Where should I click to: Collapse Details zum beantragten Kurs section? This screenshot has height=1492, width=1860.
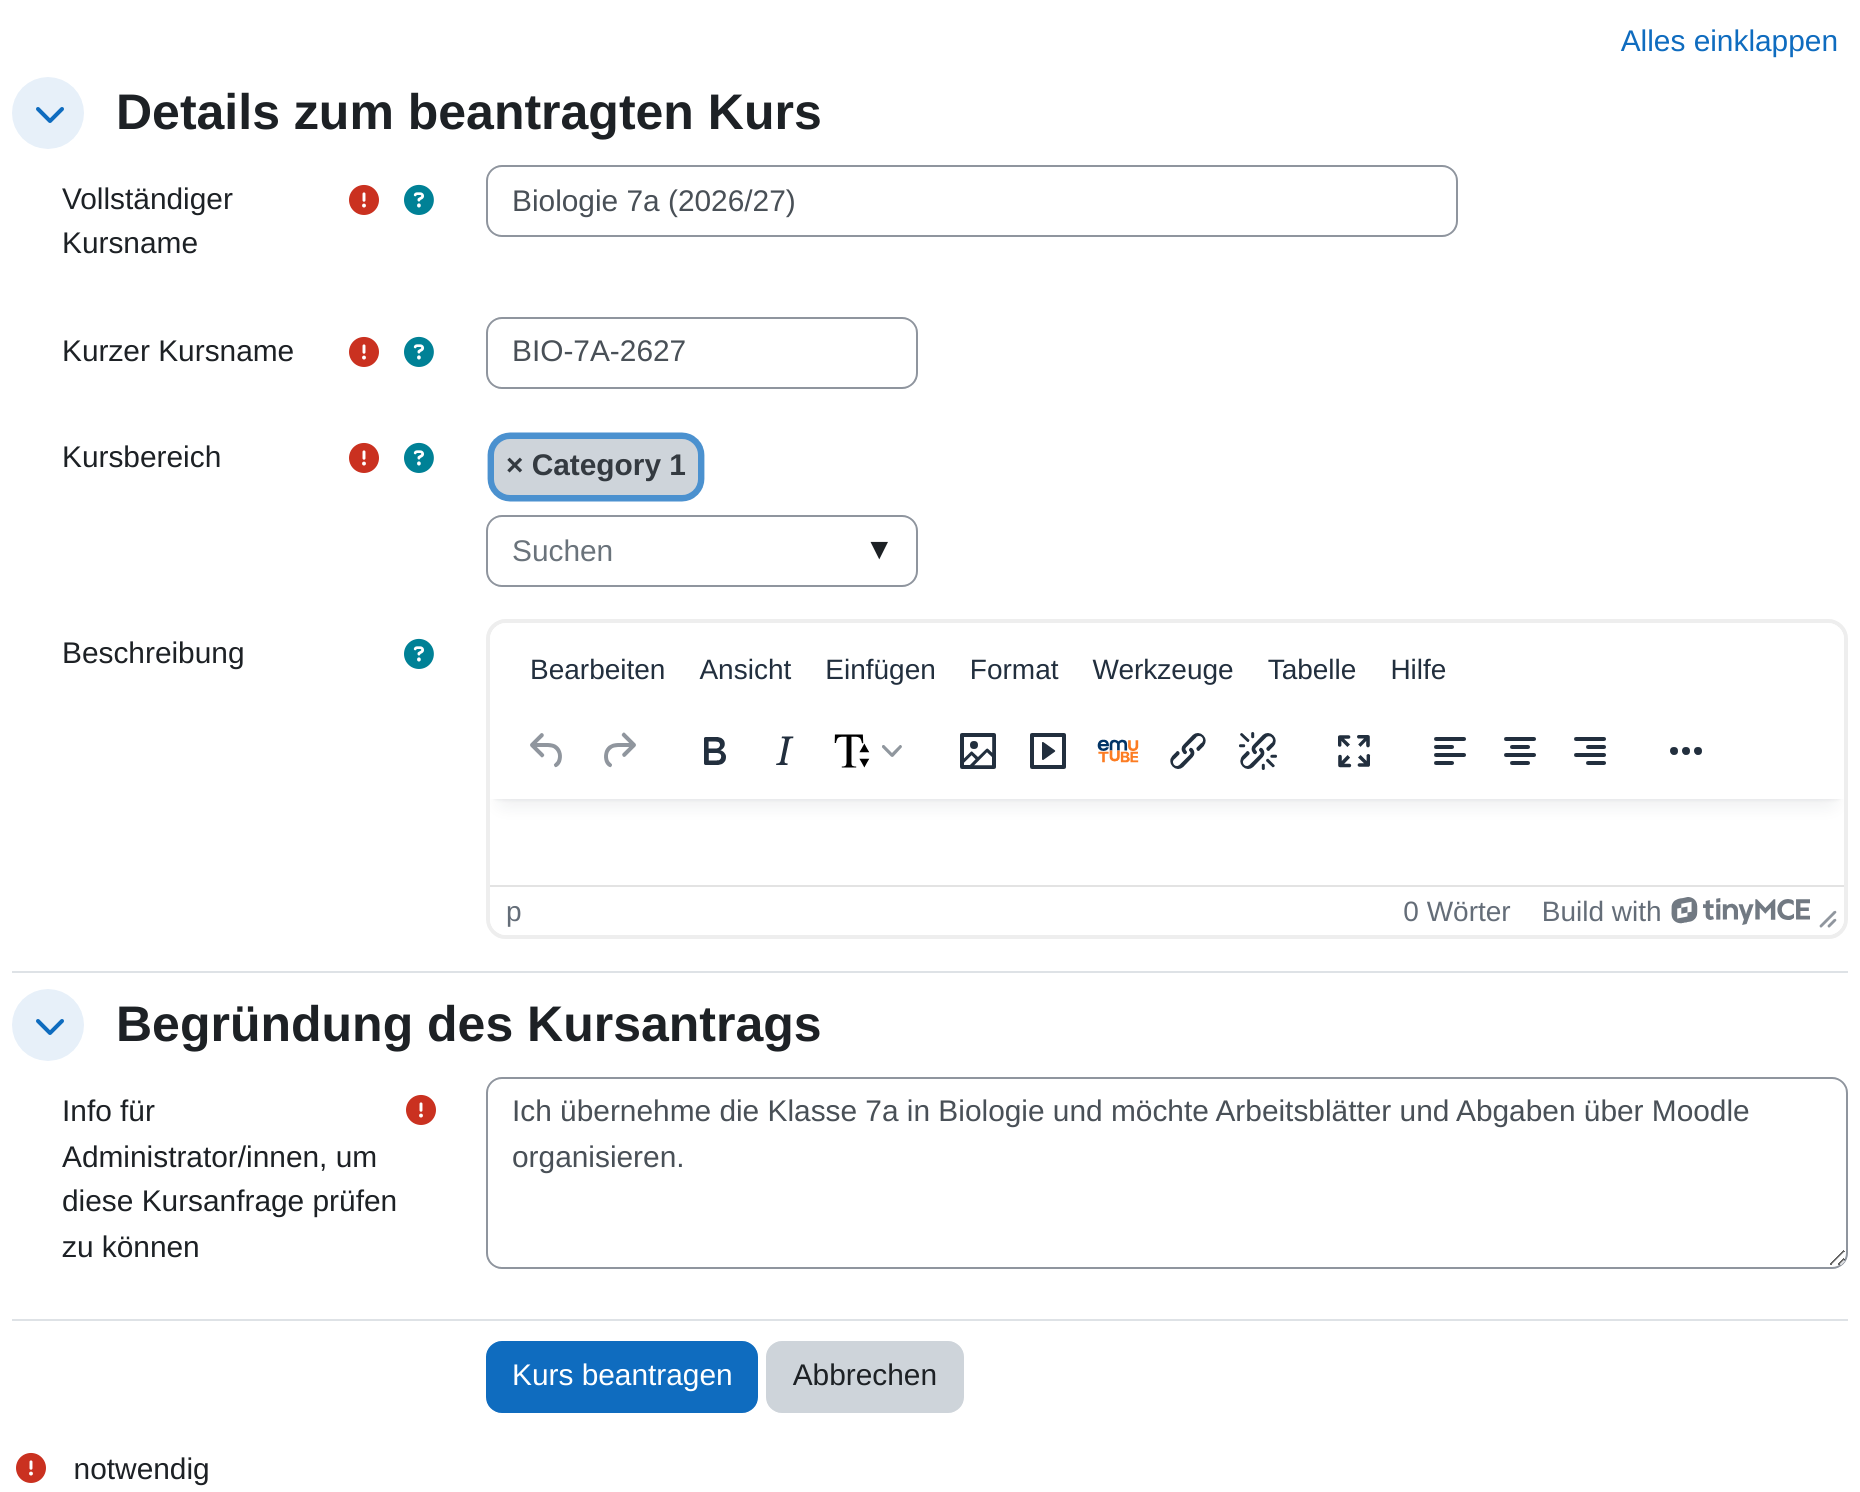point(48,113)
